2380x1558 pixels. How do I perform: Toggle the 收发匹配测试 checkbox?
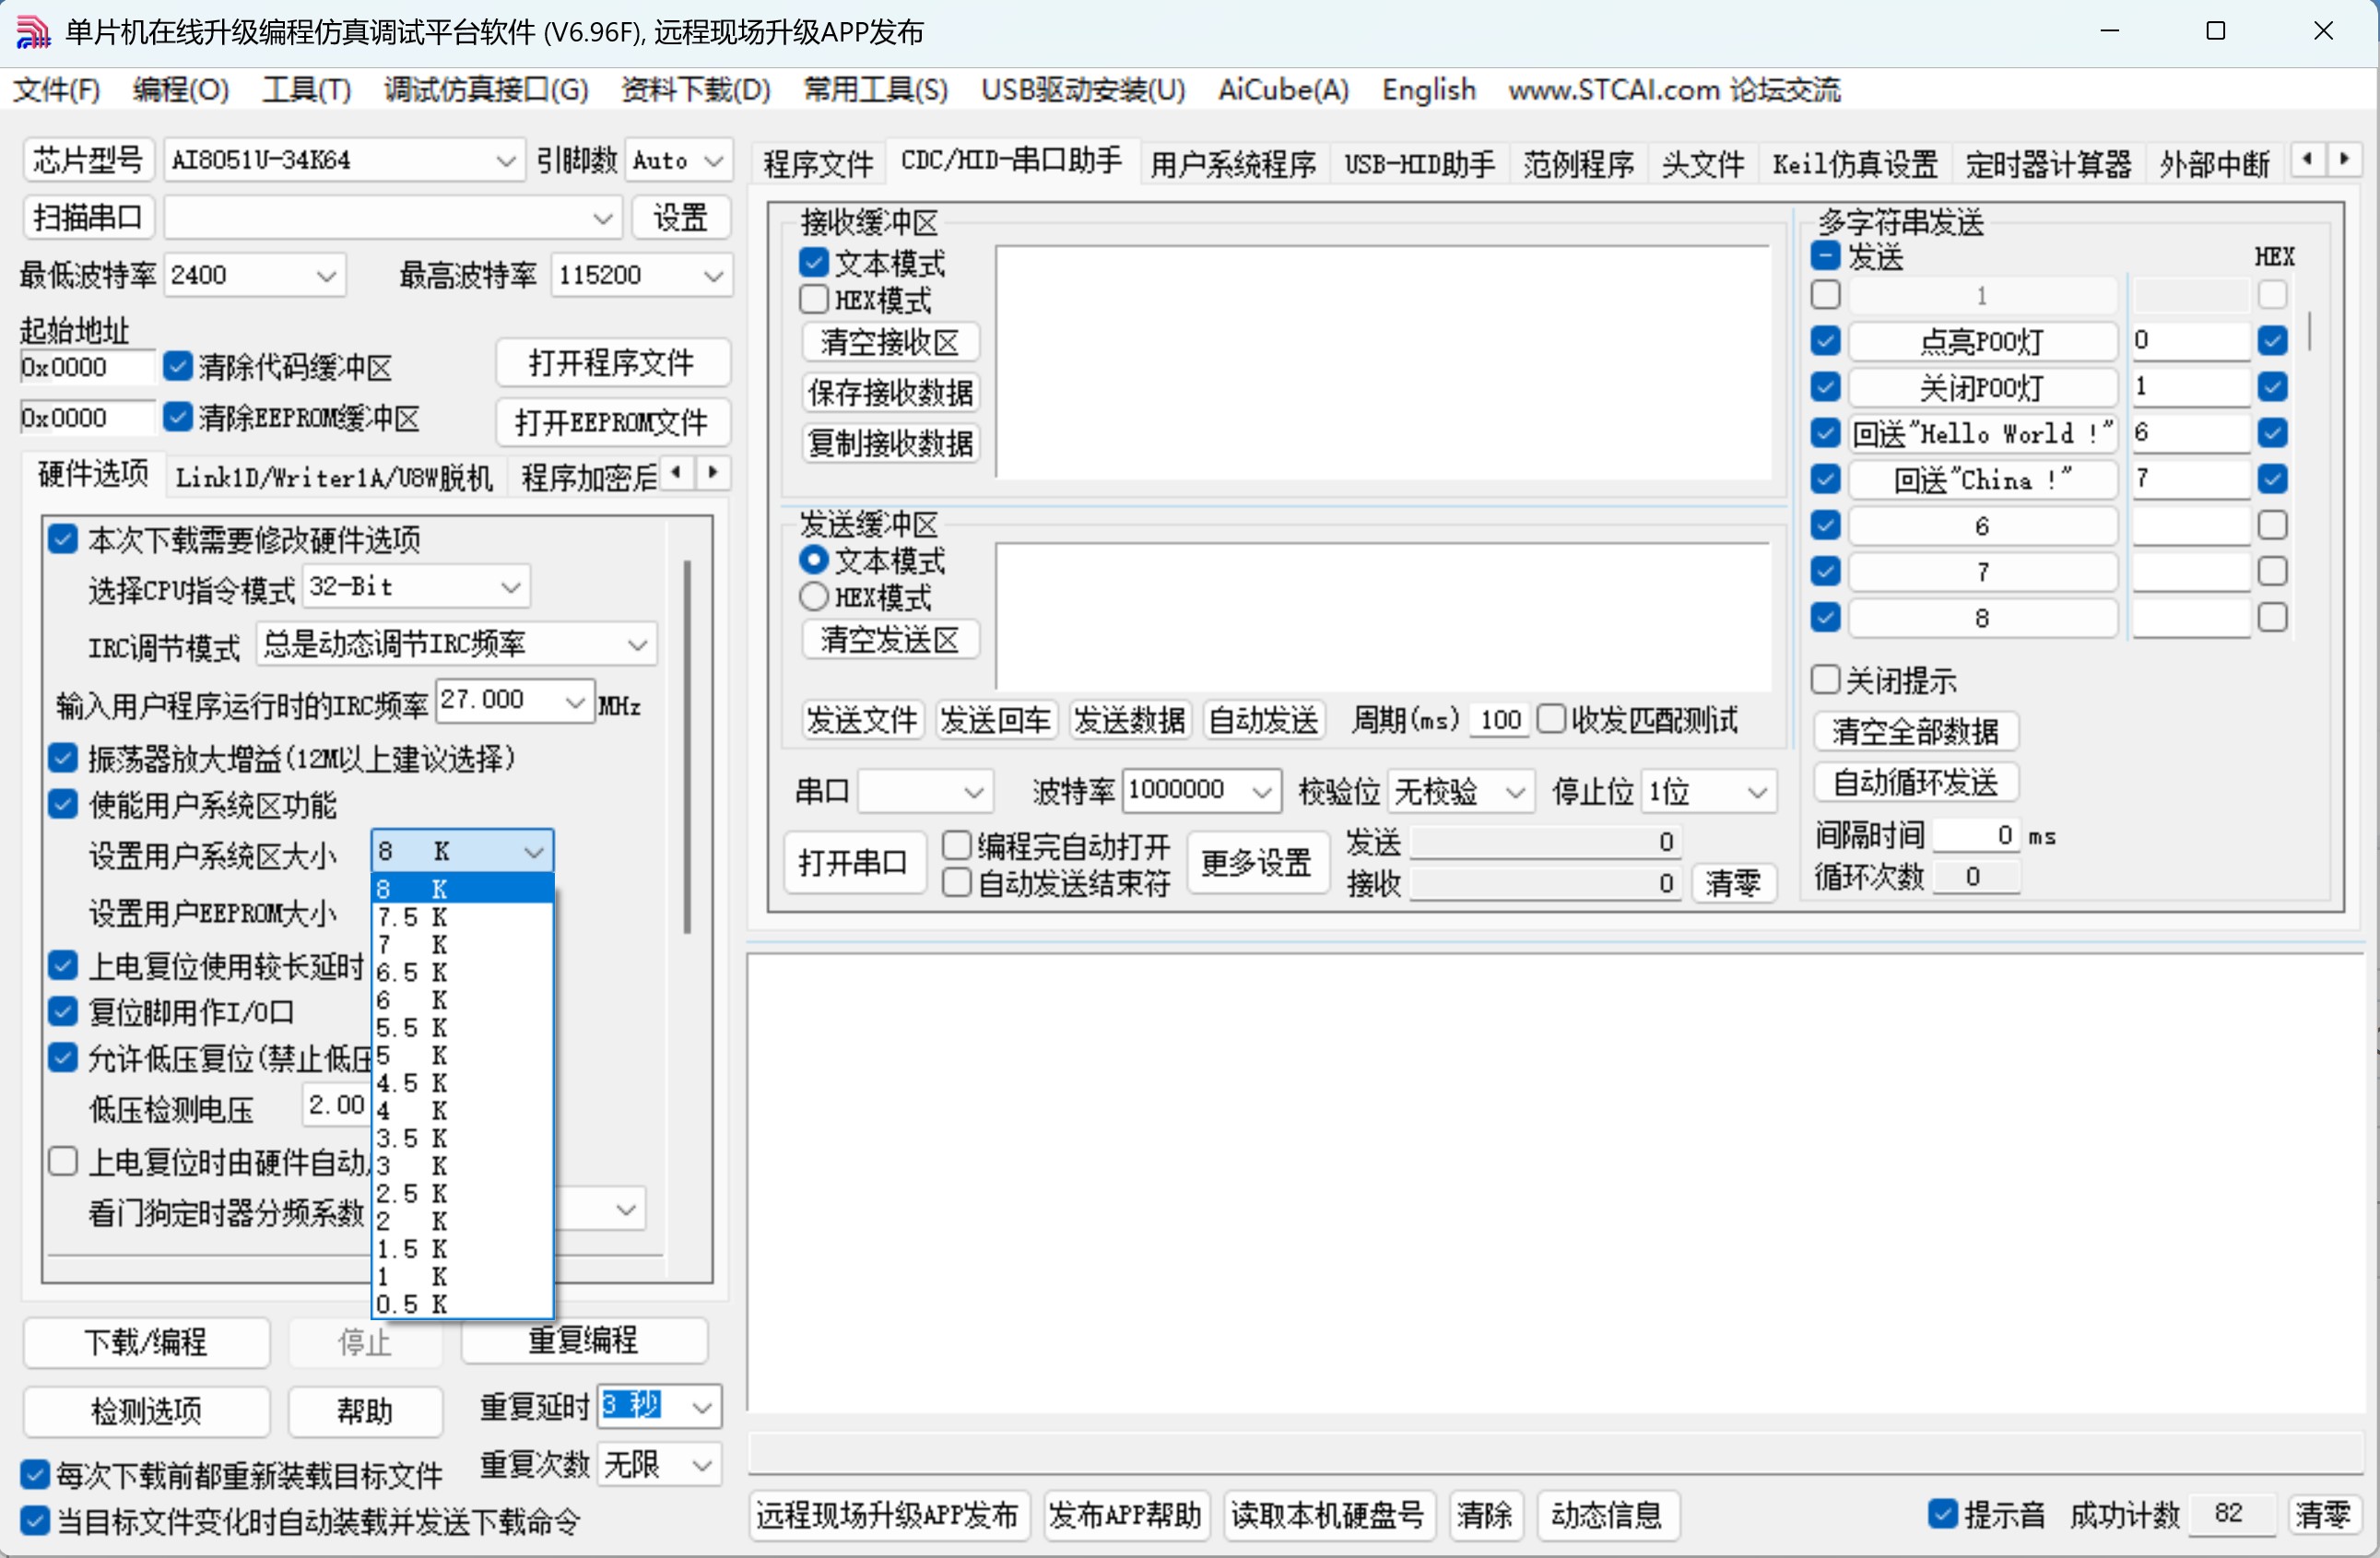(1553, 719)
